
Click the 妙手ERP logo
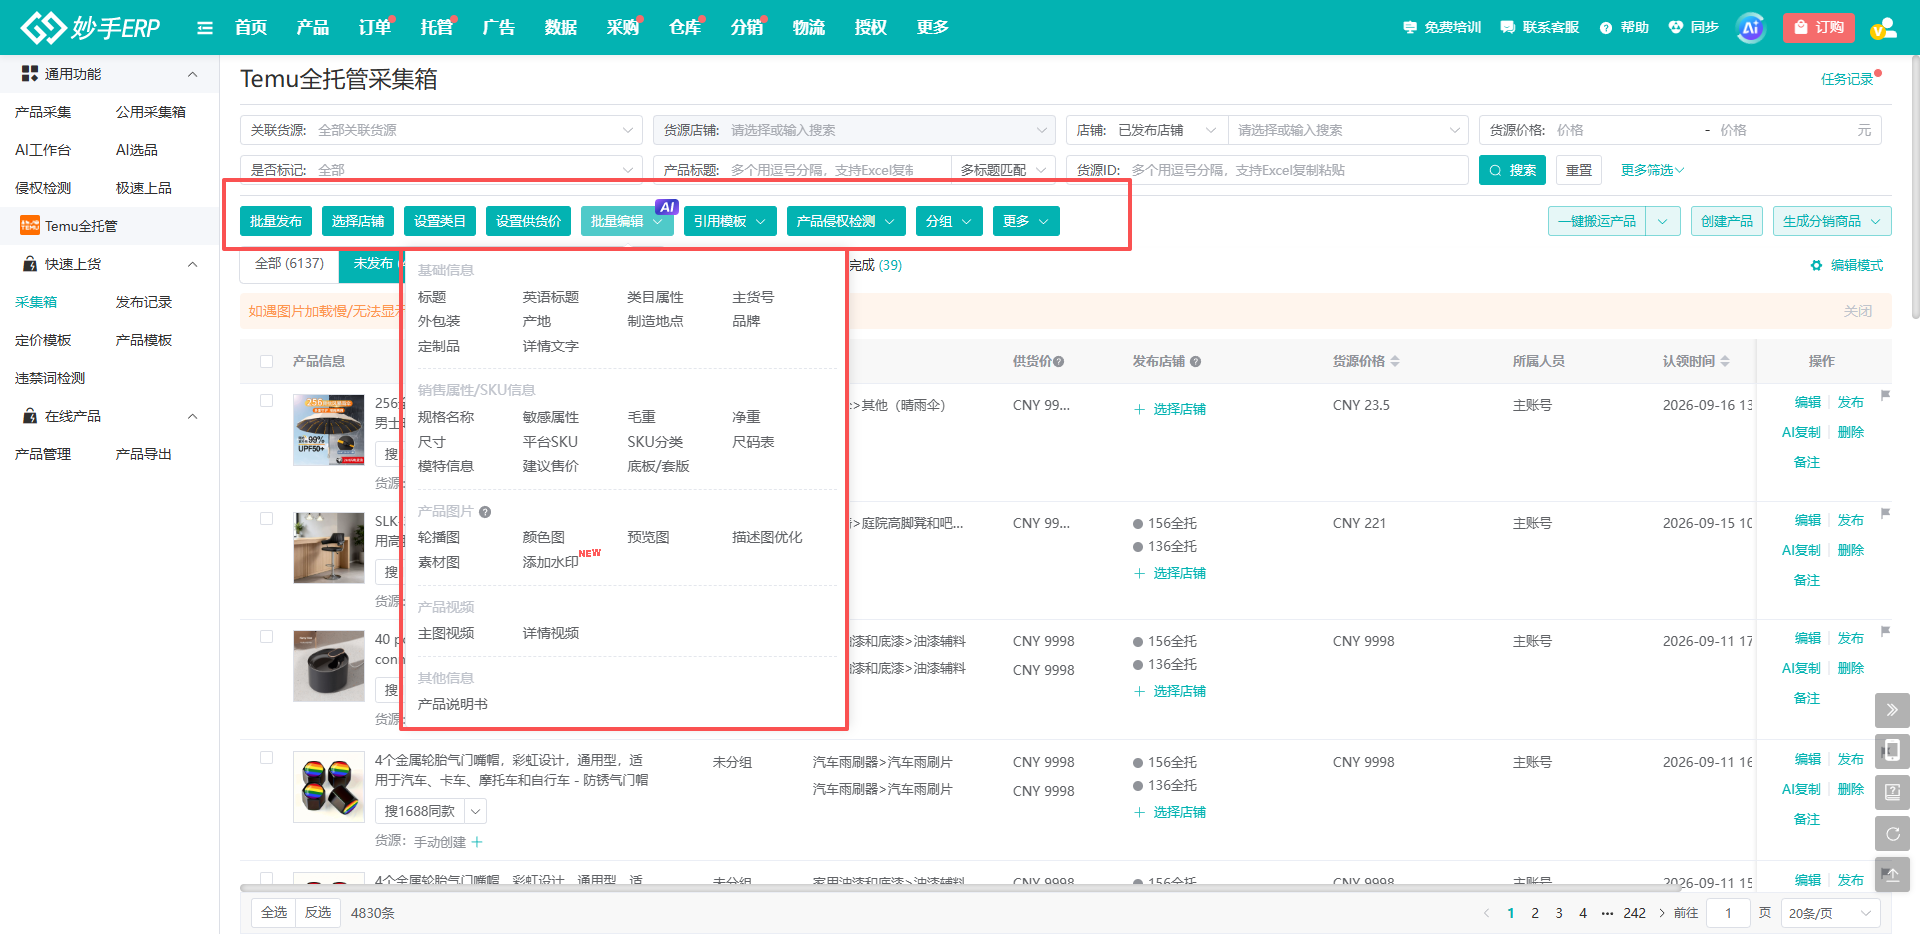[x=91, y=27]
